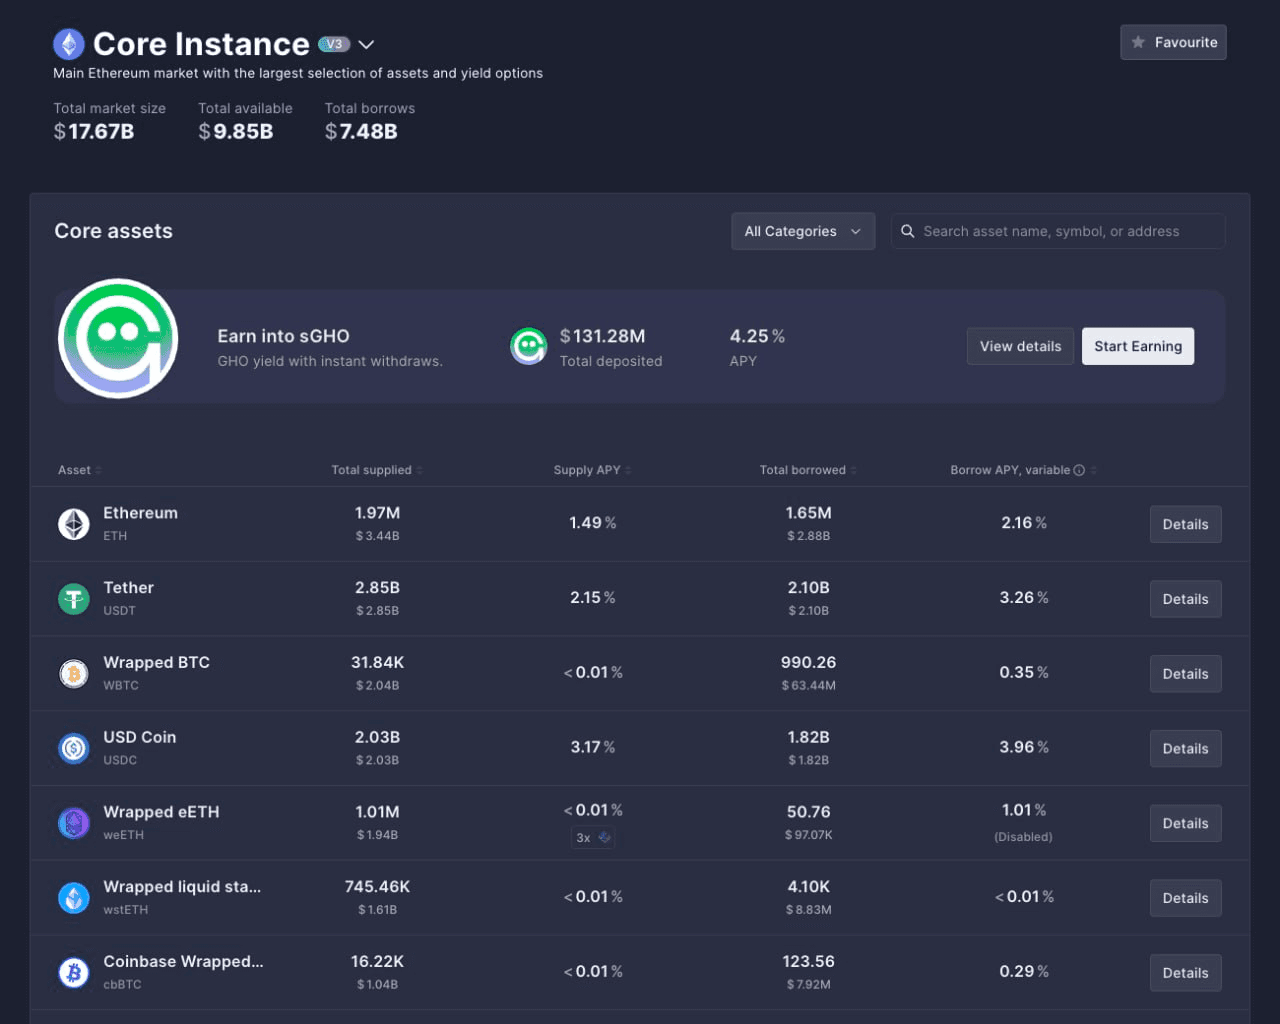Click the Start Earning button
The height and width of the screenshot is (1024, 1280).
[x=1138, y=346]
